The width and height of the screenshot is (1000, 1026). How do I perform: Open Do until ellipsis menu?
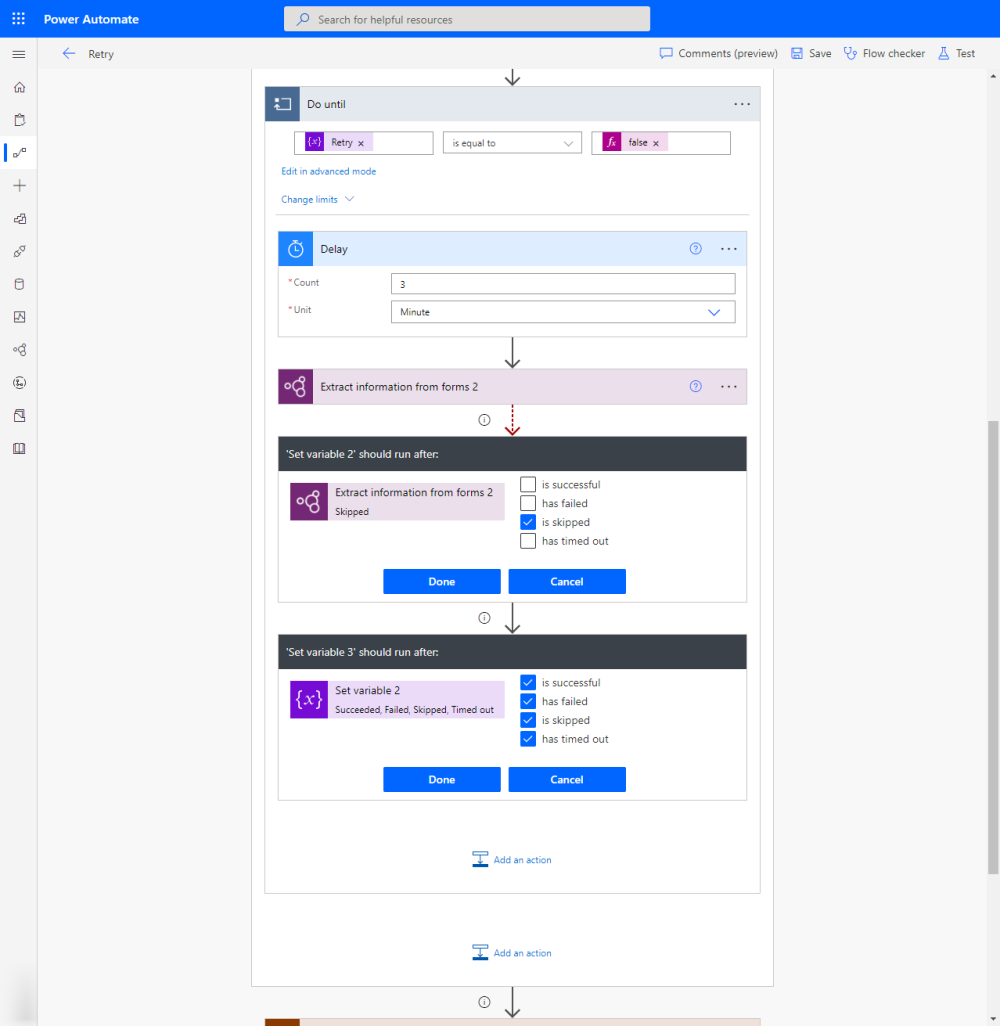pyautogui.click(x=741, y=104)
